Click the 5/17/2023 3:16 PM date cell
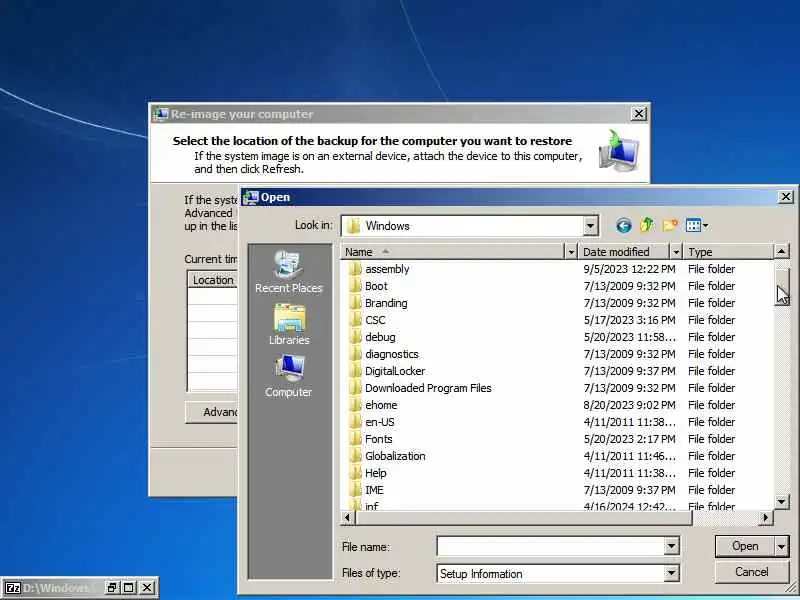 tap(629, 320)
